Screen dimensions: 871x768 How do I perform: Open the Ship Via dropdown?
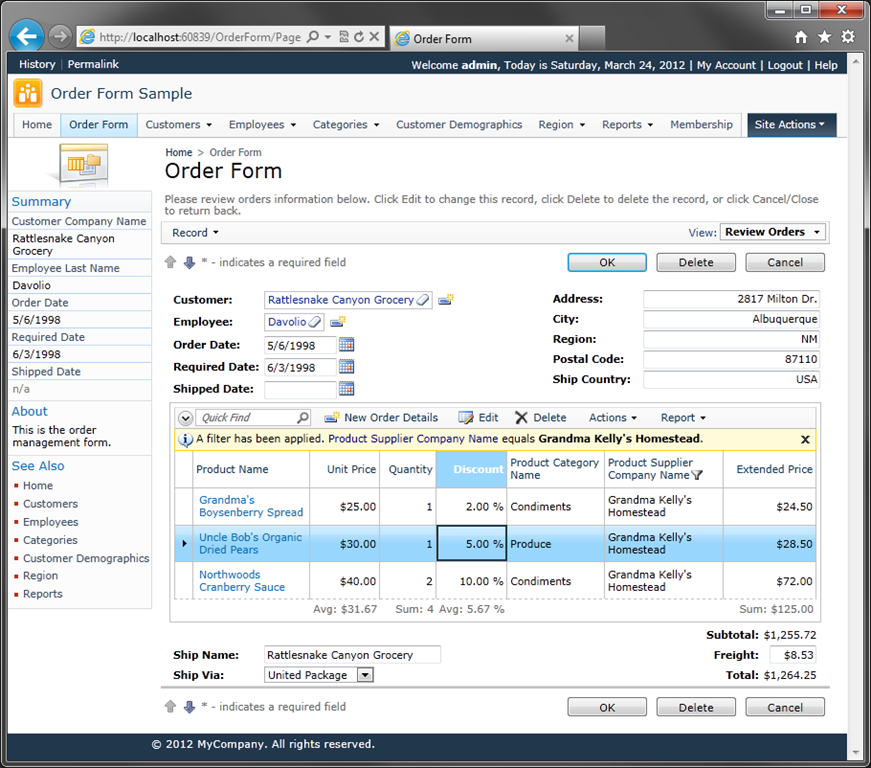[x=365, y=675]
